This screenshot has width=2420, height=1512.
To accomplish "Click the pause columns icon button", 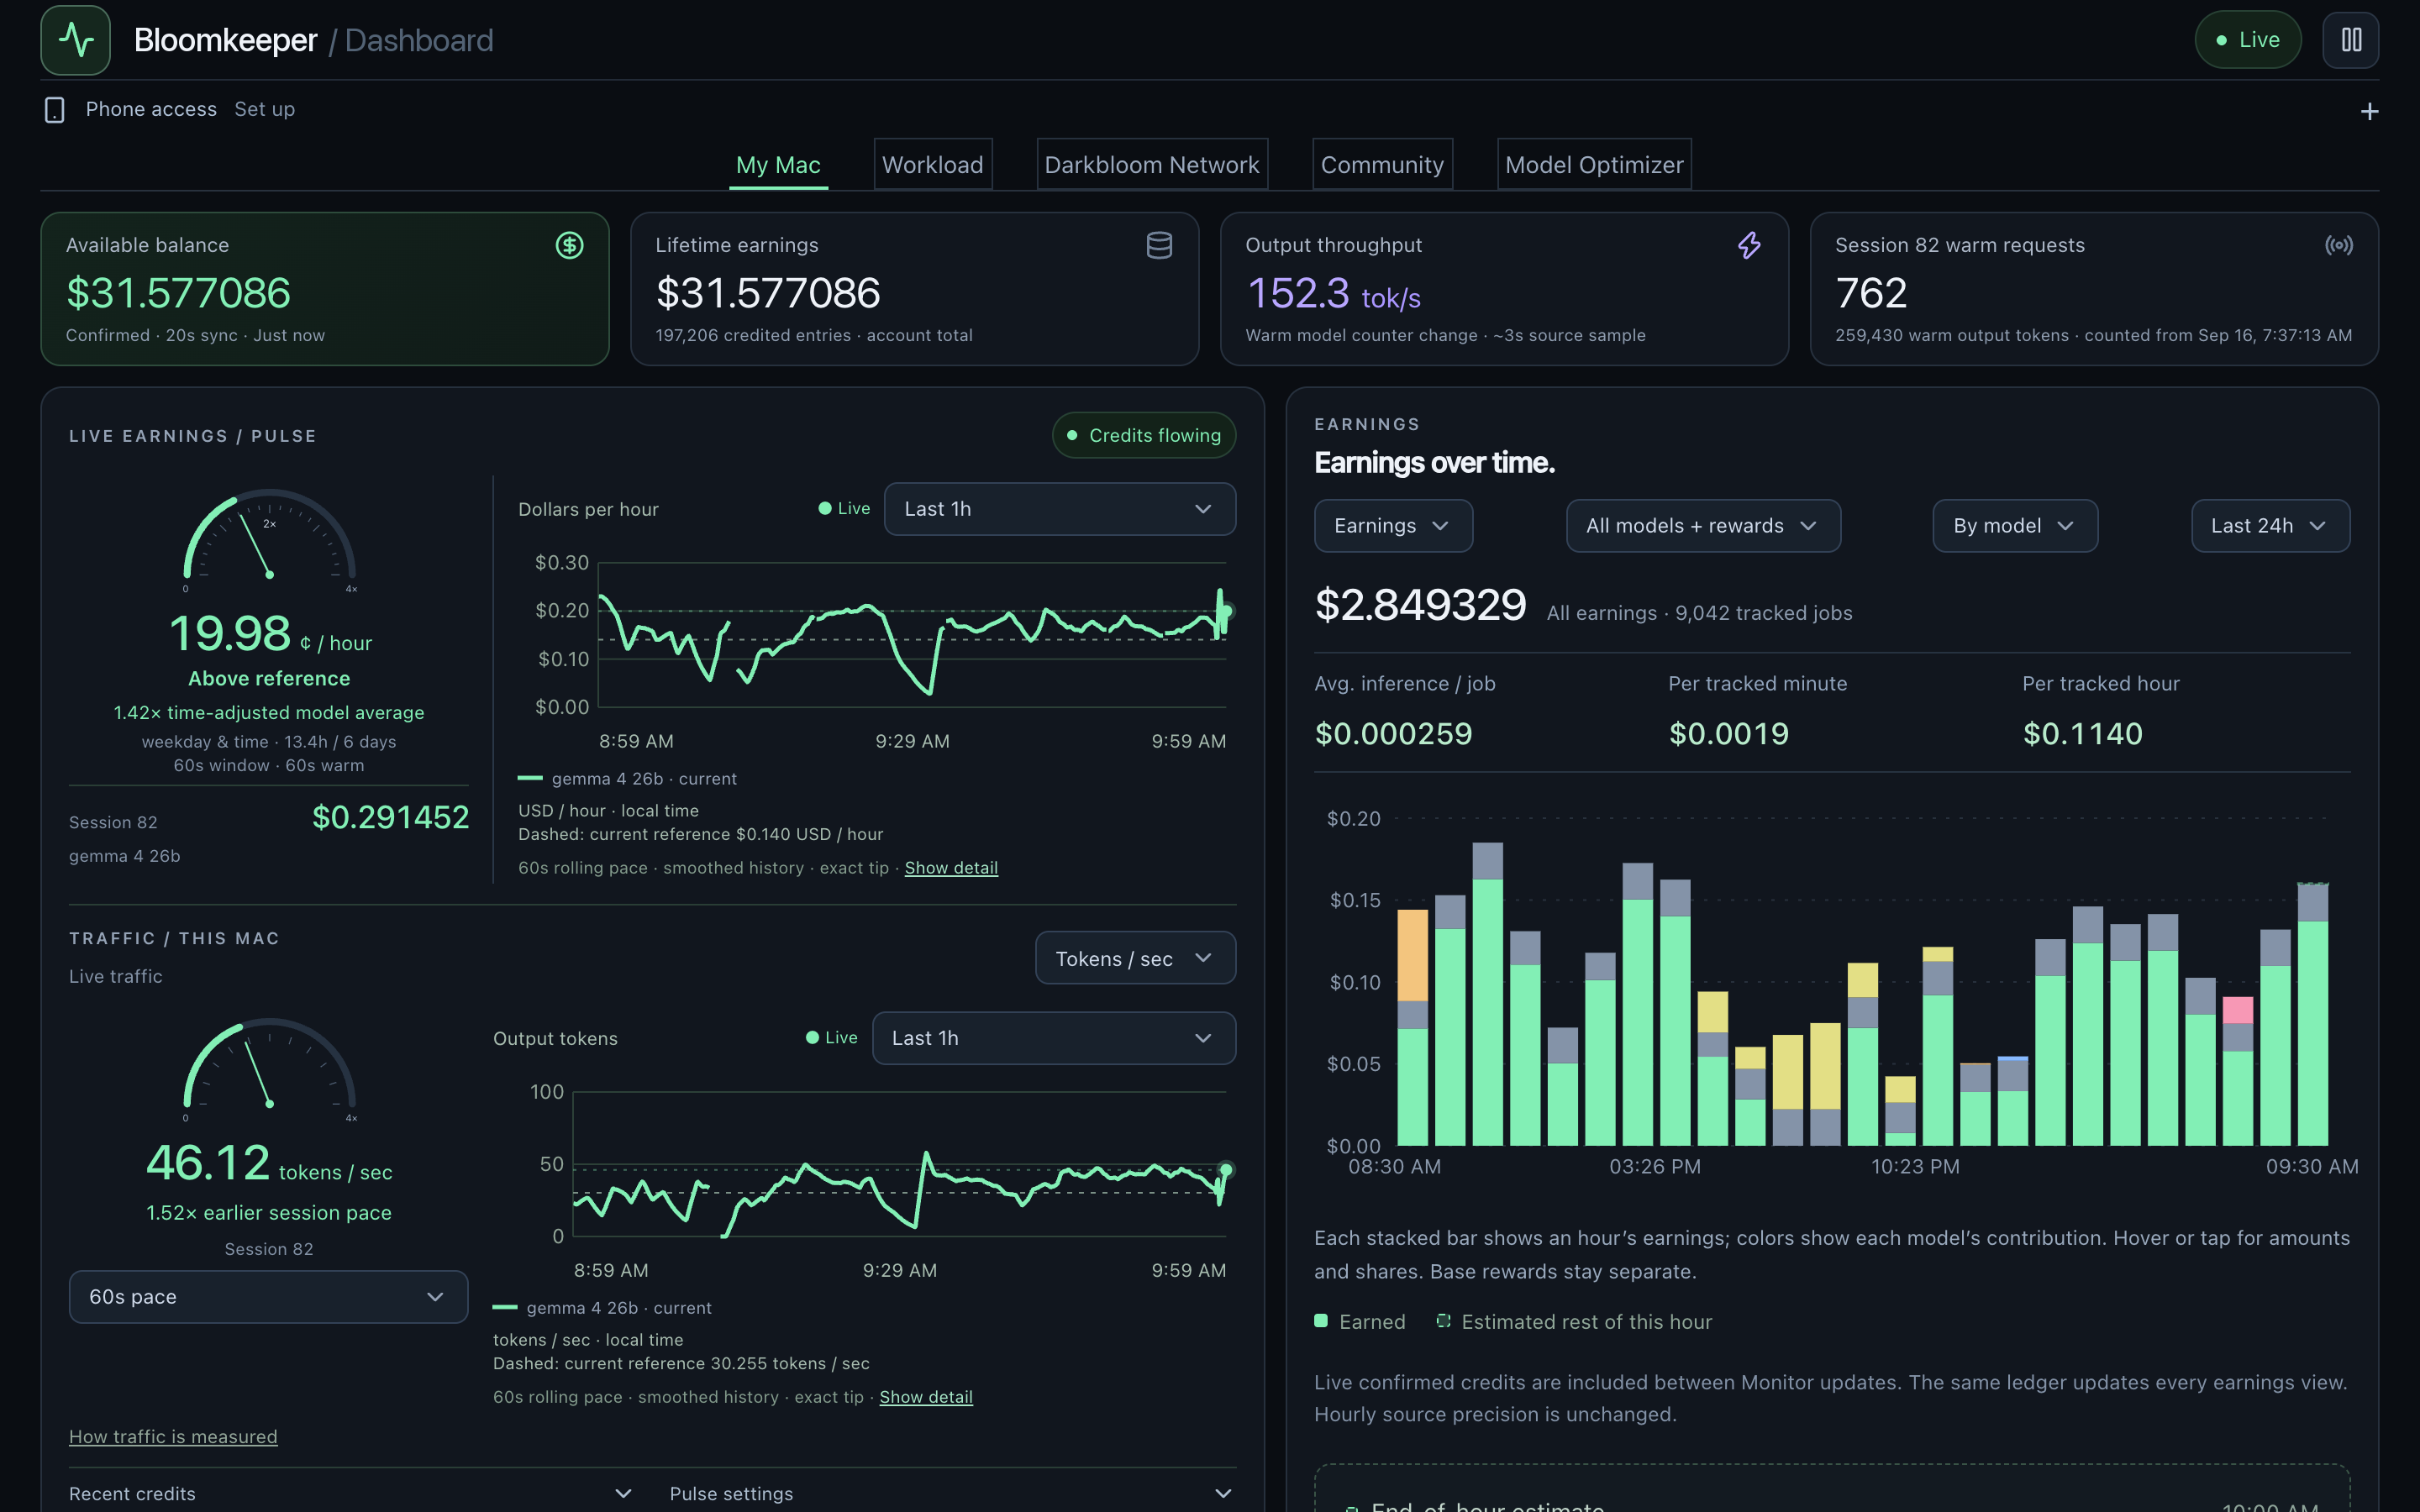I will (2350, 40).
